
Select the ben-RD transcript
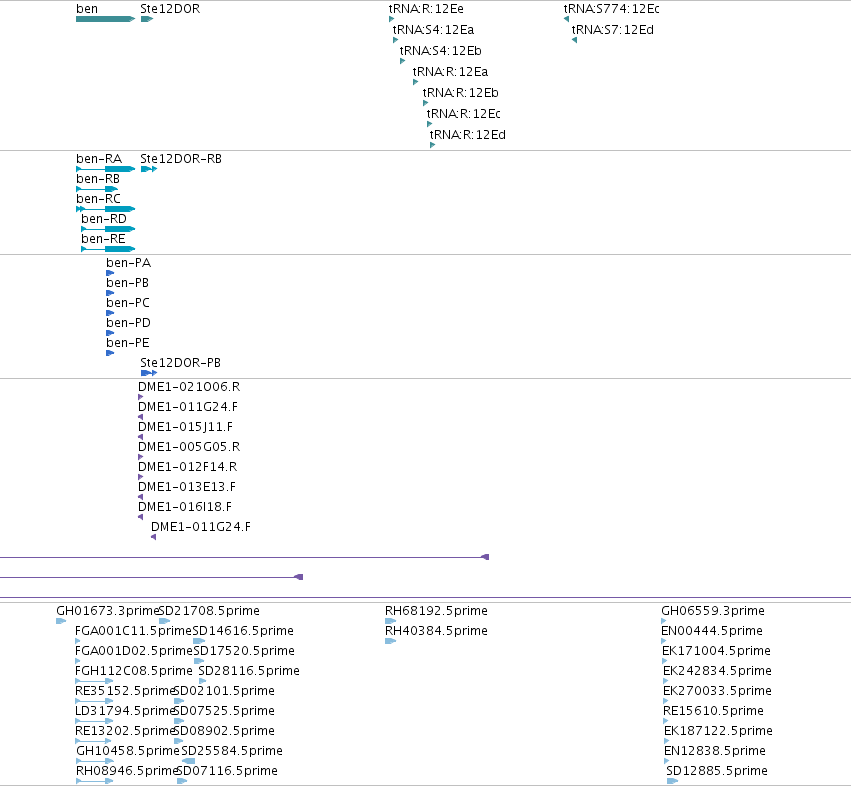[108, 229]
